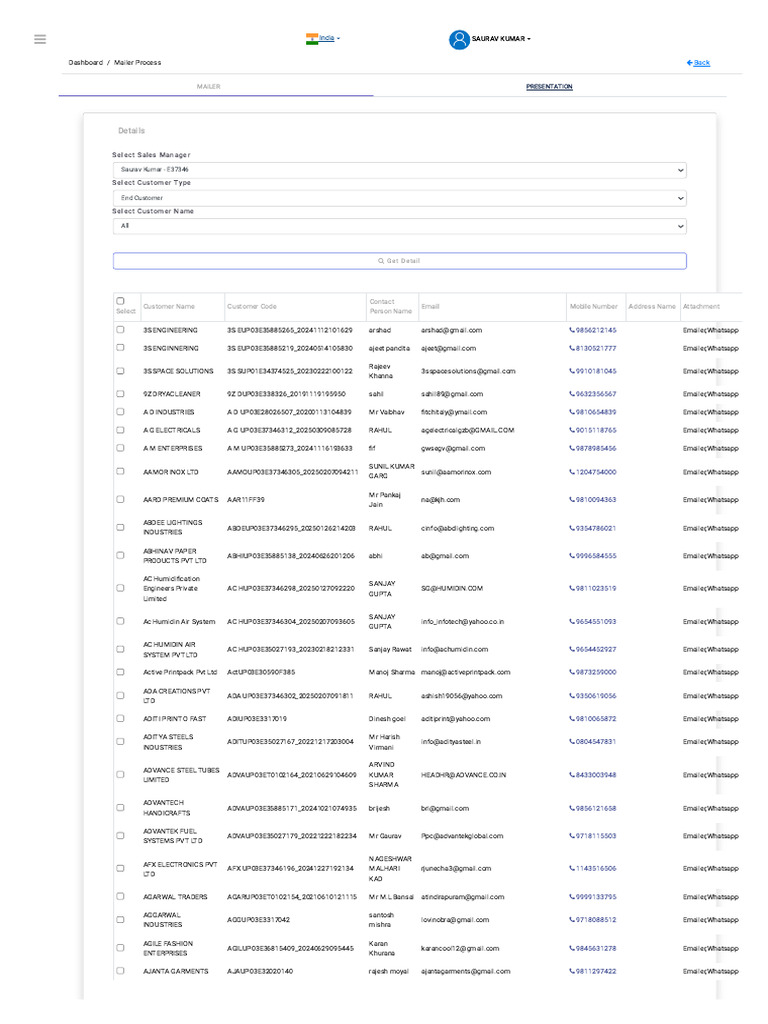
Task: Check the 3S ENGINEERING row checkbox
Action: [x=120, y=330]
